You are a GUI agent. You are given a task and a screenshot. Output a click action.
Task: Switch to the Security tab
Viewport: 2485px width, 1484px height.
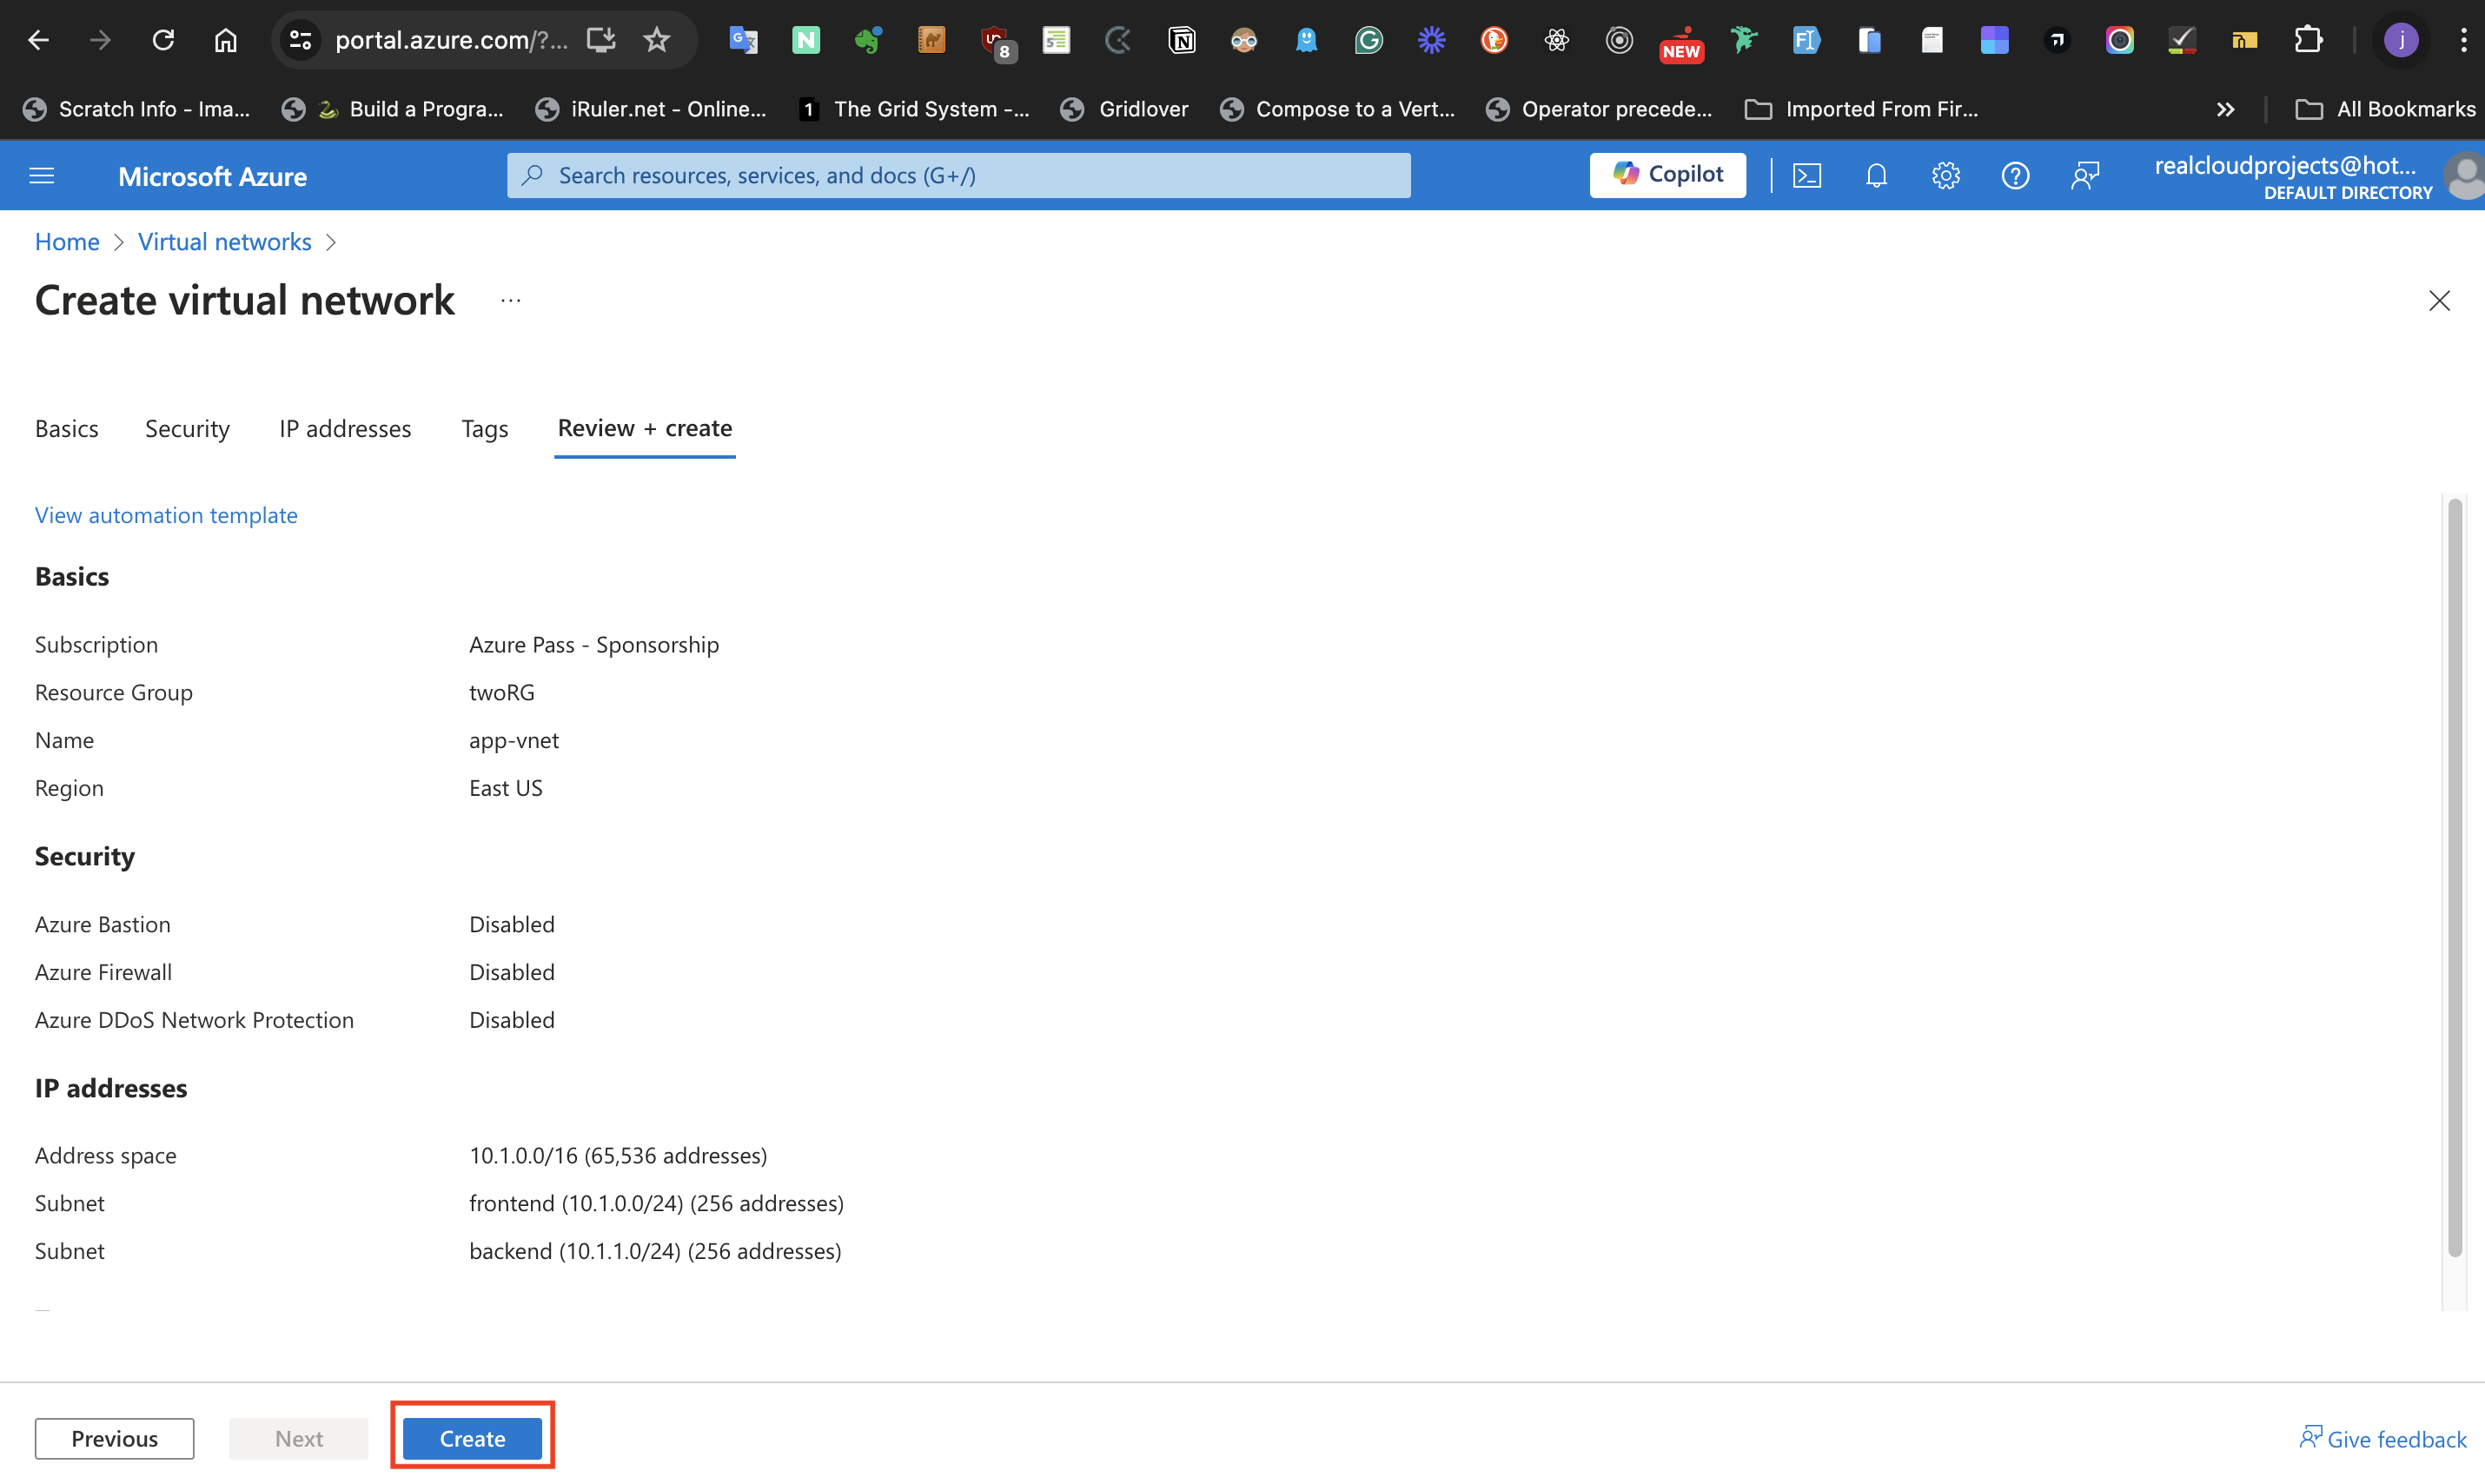(x=187, y=428)
